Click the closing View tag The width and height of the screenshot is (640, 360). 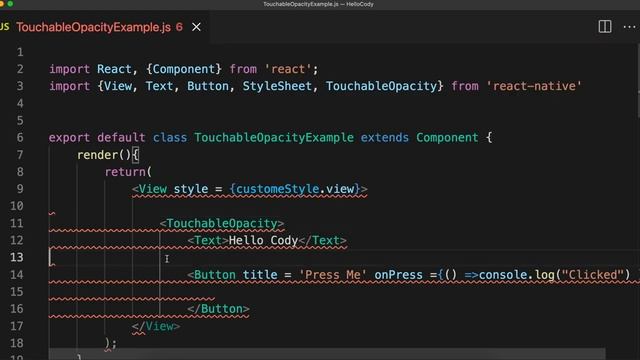click(156, 326)
